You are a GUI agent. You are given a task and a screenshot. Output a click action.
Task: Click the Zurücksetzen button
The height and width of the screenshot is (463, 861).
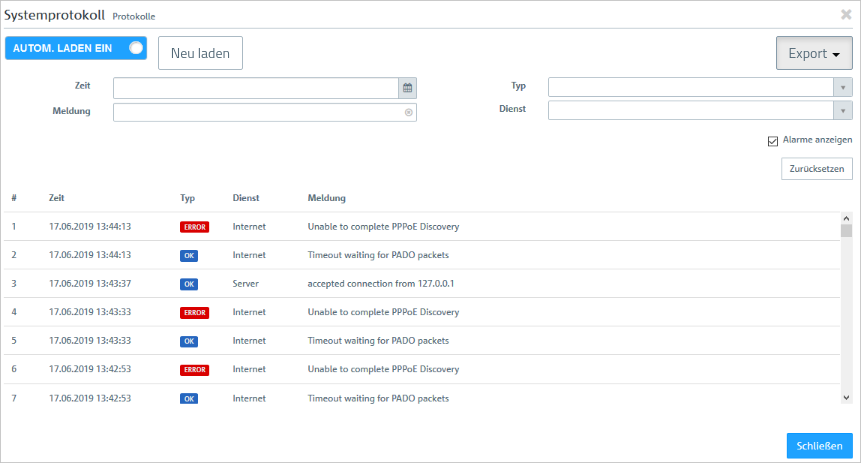coord(816,169)
